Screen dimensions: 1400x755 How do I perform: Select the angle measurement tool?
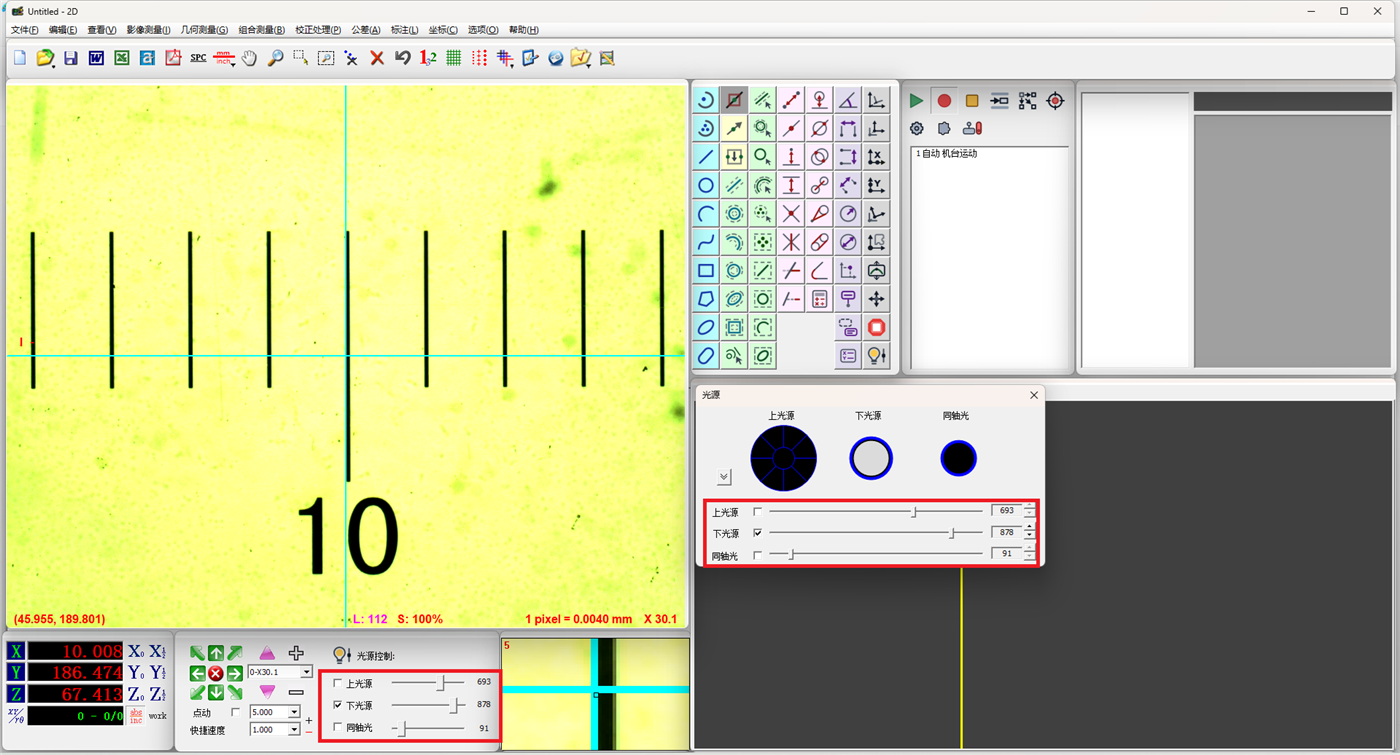click(x=848, y=100)
